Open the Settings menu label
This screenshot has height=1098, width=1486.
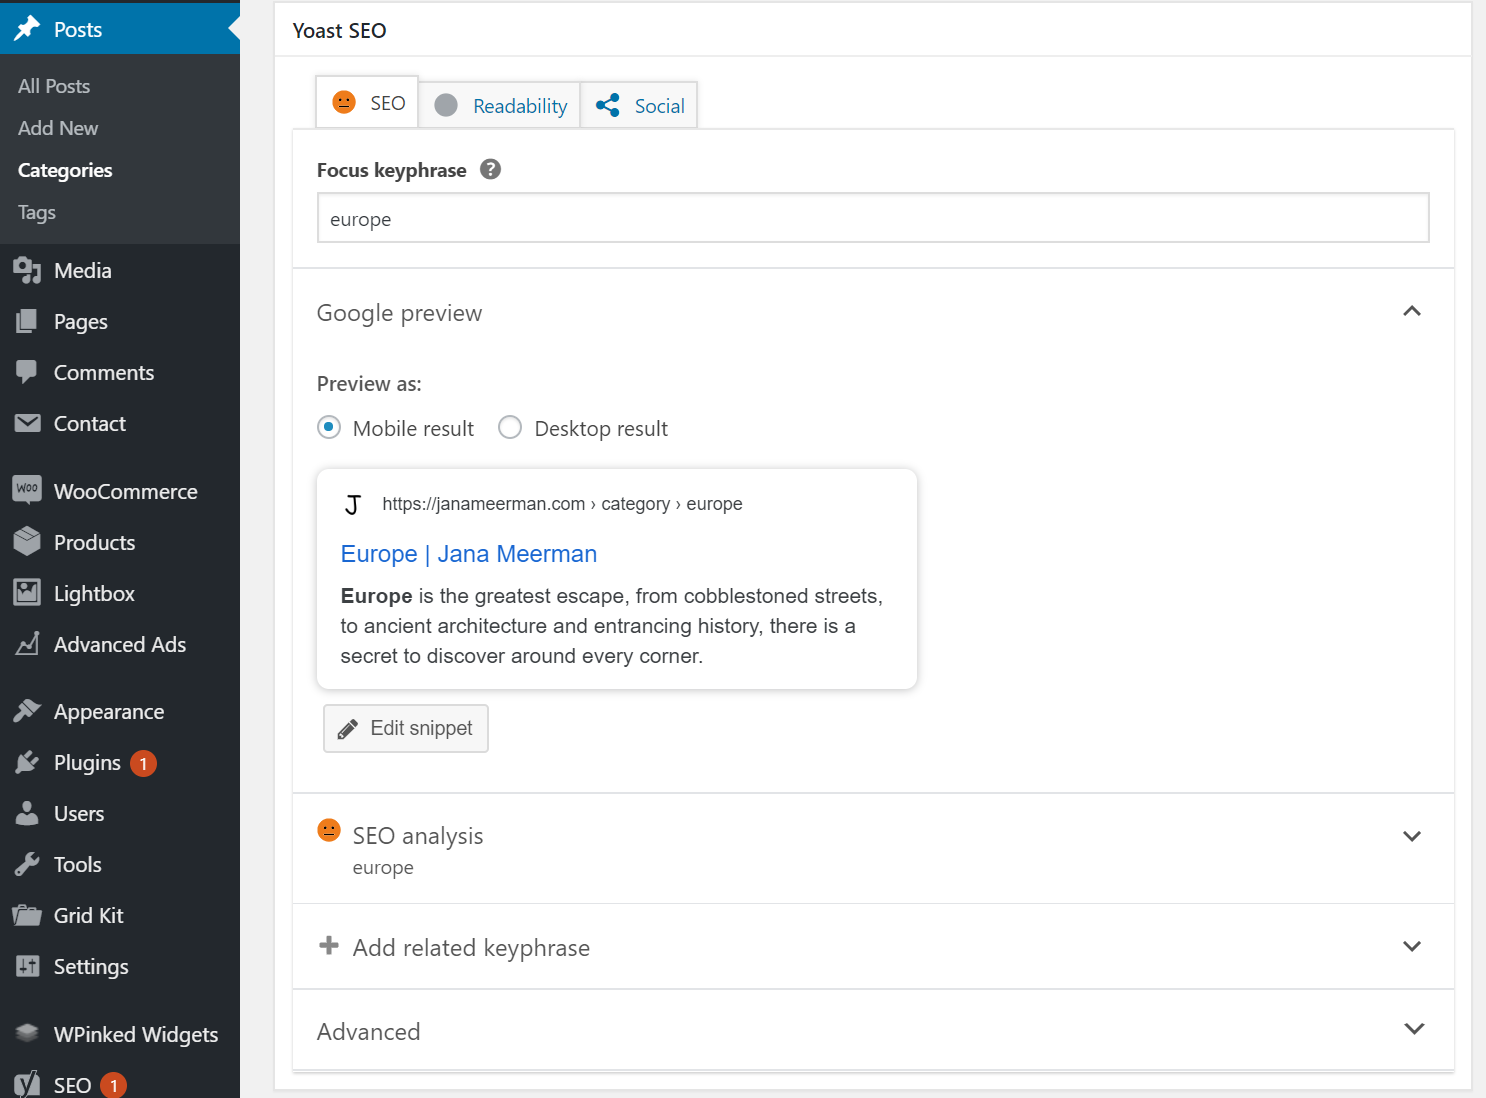(x=91, y=966)
